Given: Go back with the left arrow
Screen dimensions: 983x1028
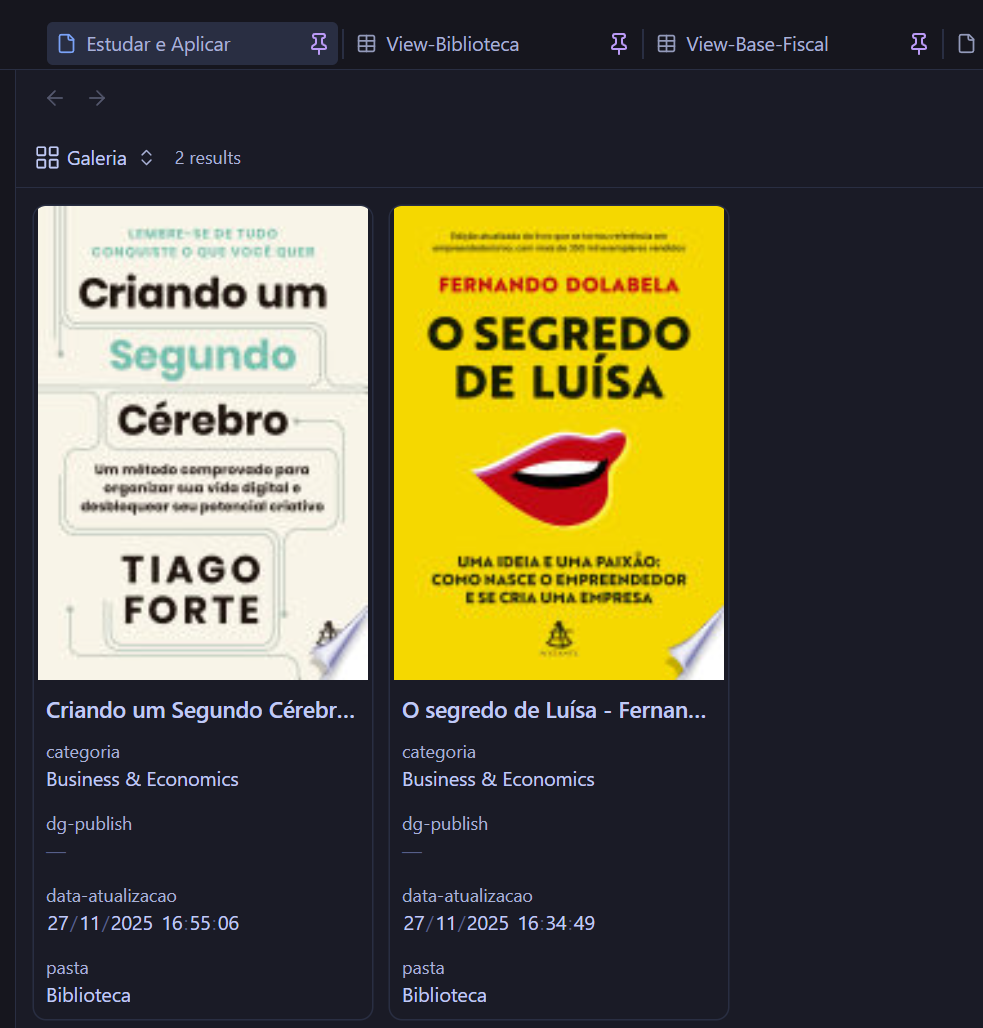Looking at the screenshot, I should (55, 98).
